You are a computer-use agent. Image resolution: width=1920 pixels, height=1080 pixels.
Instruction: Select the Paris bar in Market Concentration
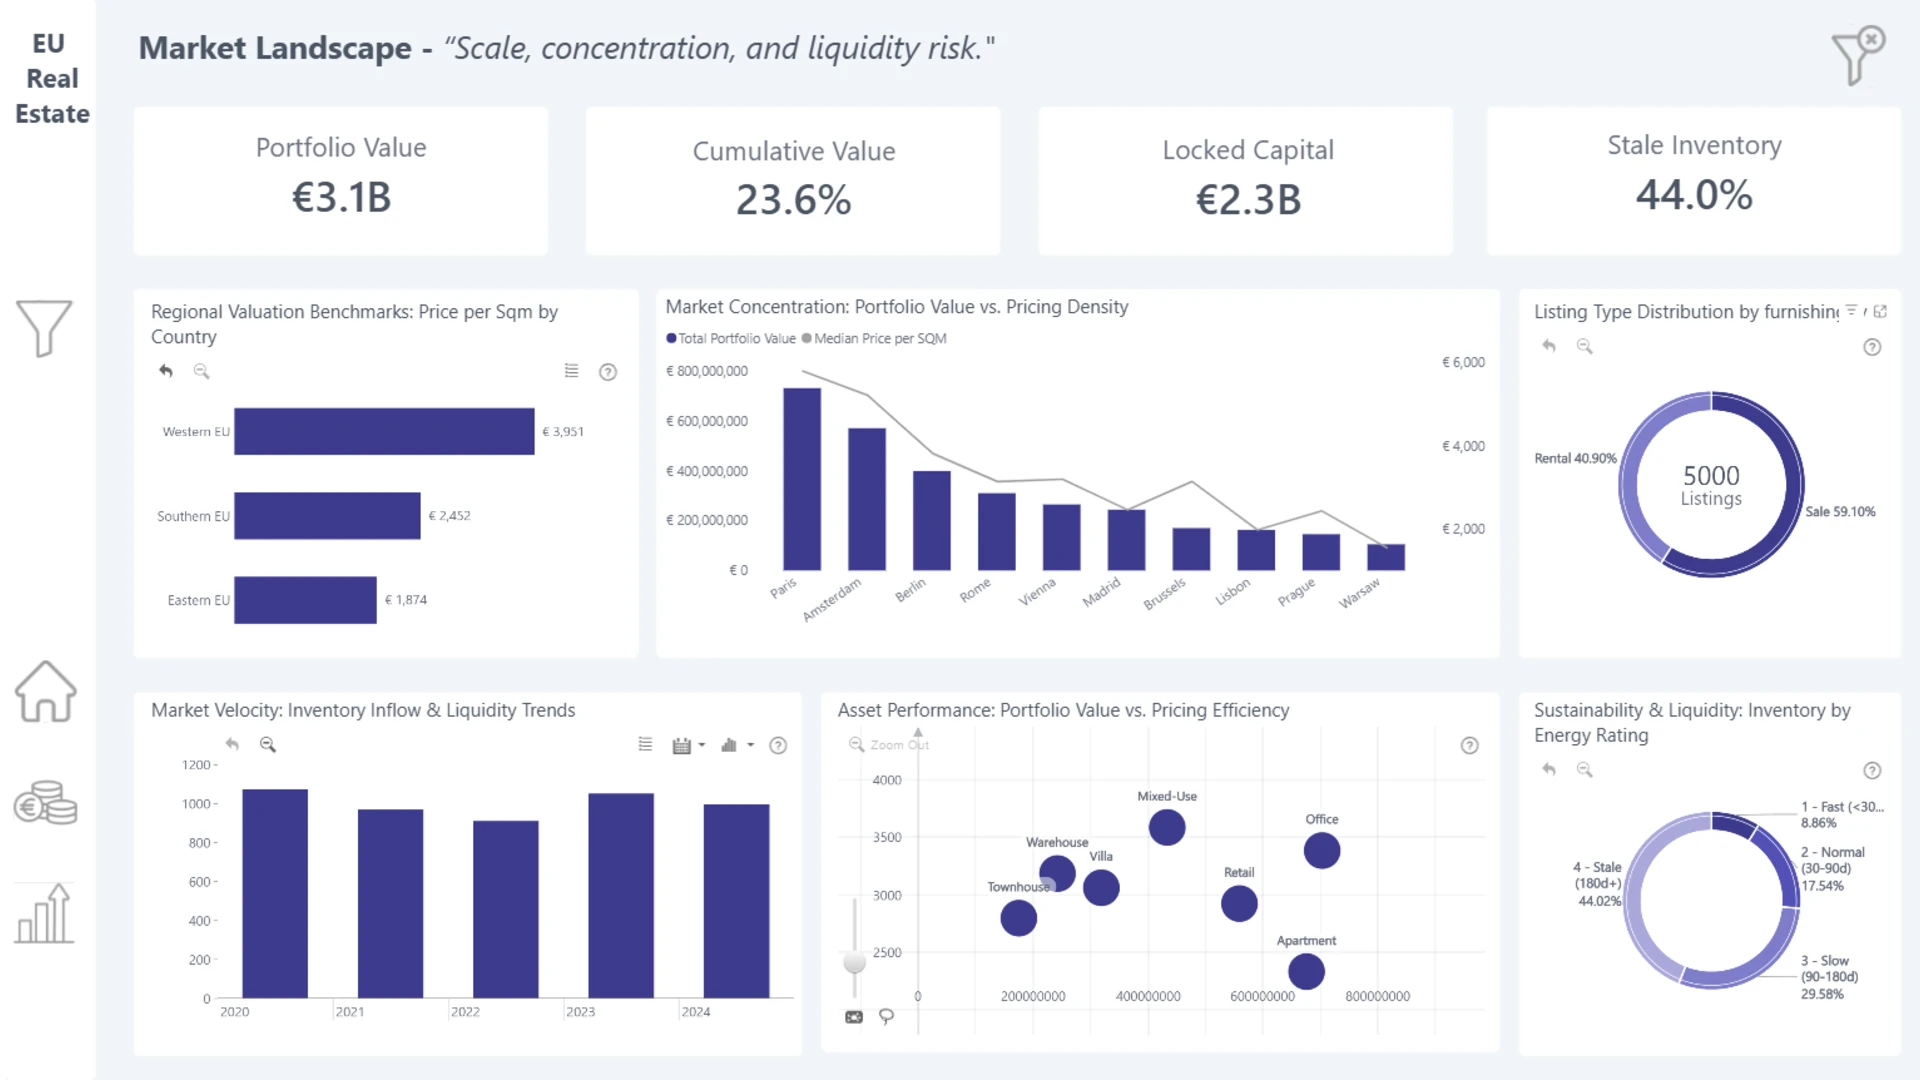(801, 478)
